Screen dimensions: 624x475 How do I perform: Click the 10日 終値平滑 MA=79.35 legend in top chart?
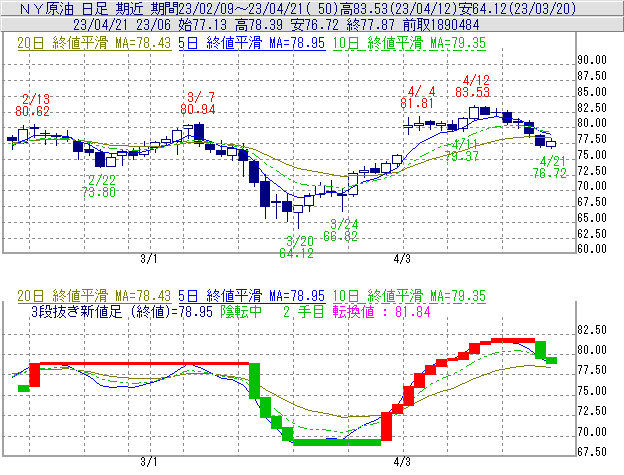pyautogui.click(x=409, y=43)
